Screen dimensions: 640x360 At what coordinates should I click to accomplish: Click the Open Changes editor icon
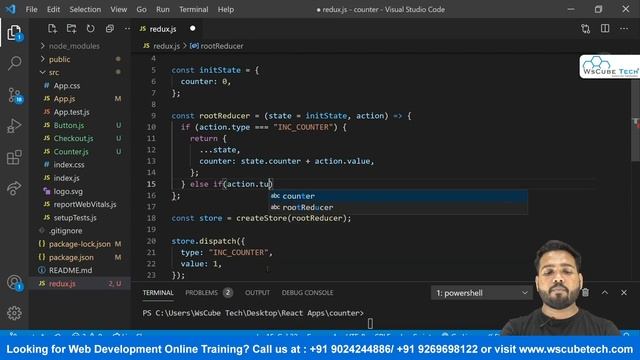click(586, 29)
